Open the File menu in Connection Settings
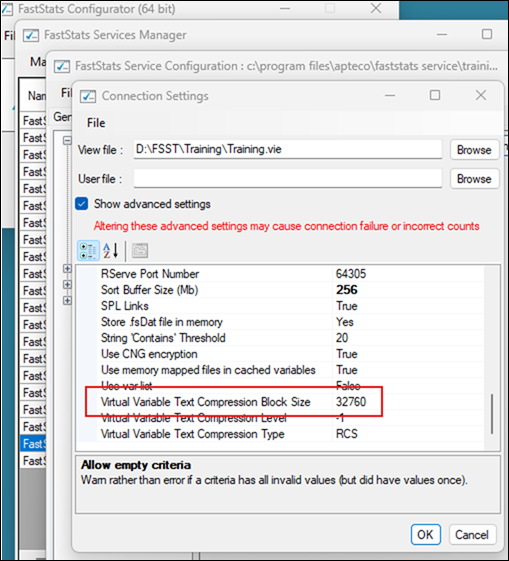 click(96, 123)
